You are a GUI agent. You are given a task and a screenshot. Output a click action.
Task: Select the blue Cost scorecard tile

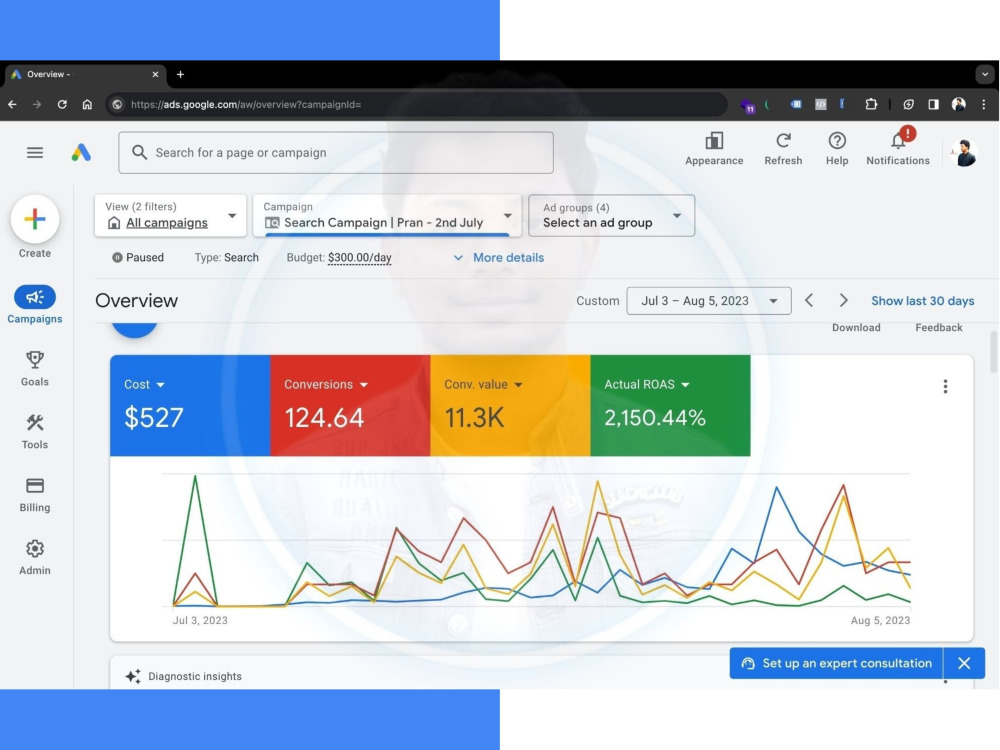[190, 406]
